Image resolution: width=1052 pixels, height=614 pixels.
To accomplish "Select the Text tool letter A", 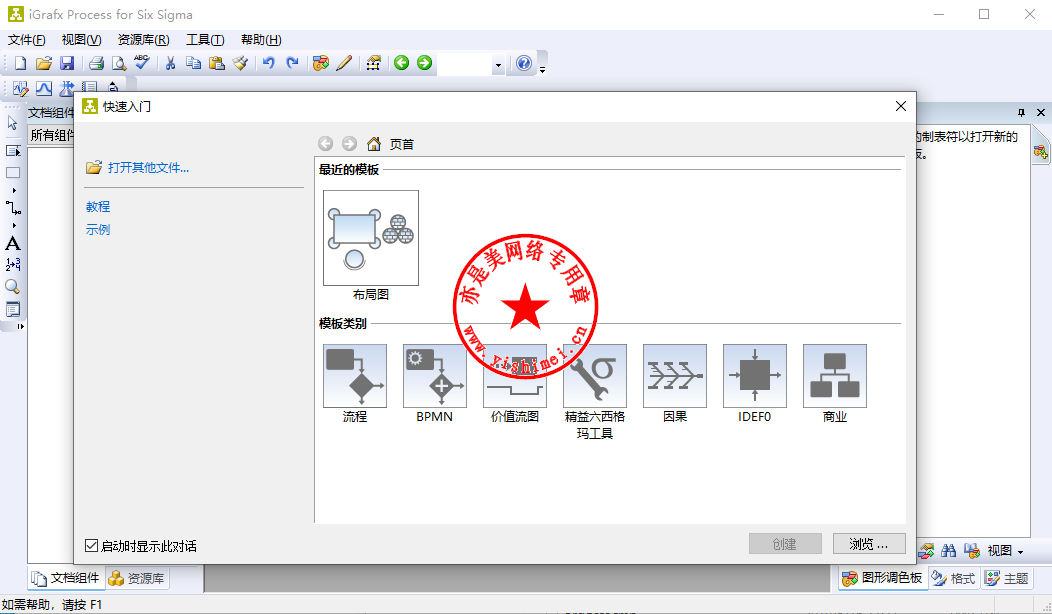I will tap(13, 244).
